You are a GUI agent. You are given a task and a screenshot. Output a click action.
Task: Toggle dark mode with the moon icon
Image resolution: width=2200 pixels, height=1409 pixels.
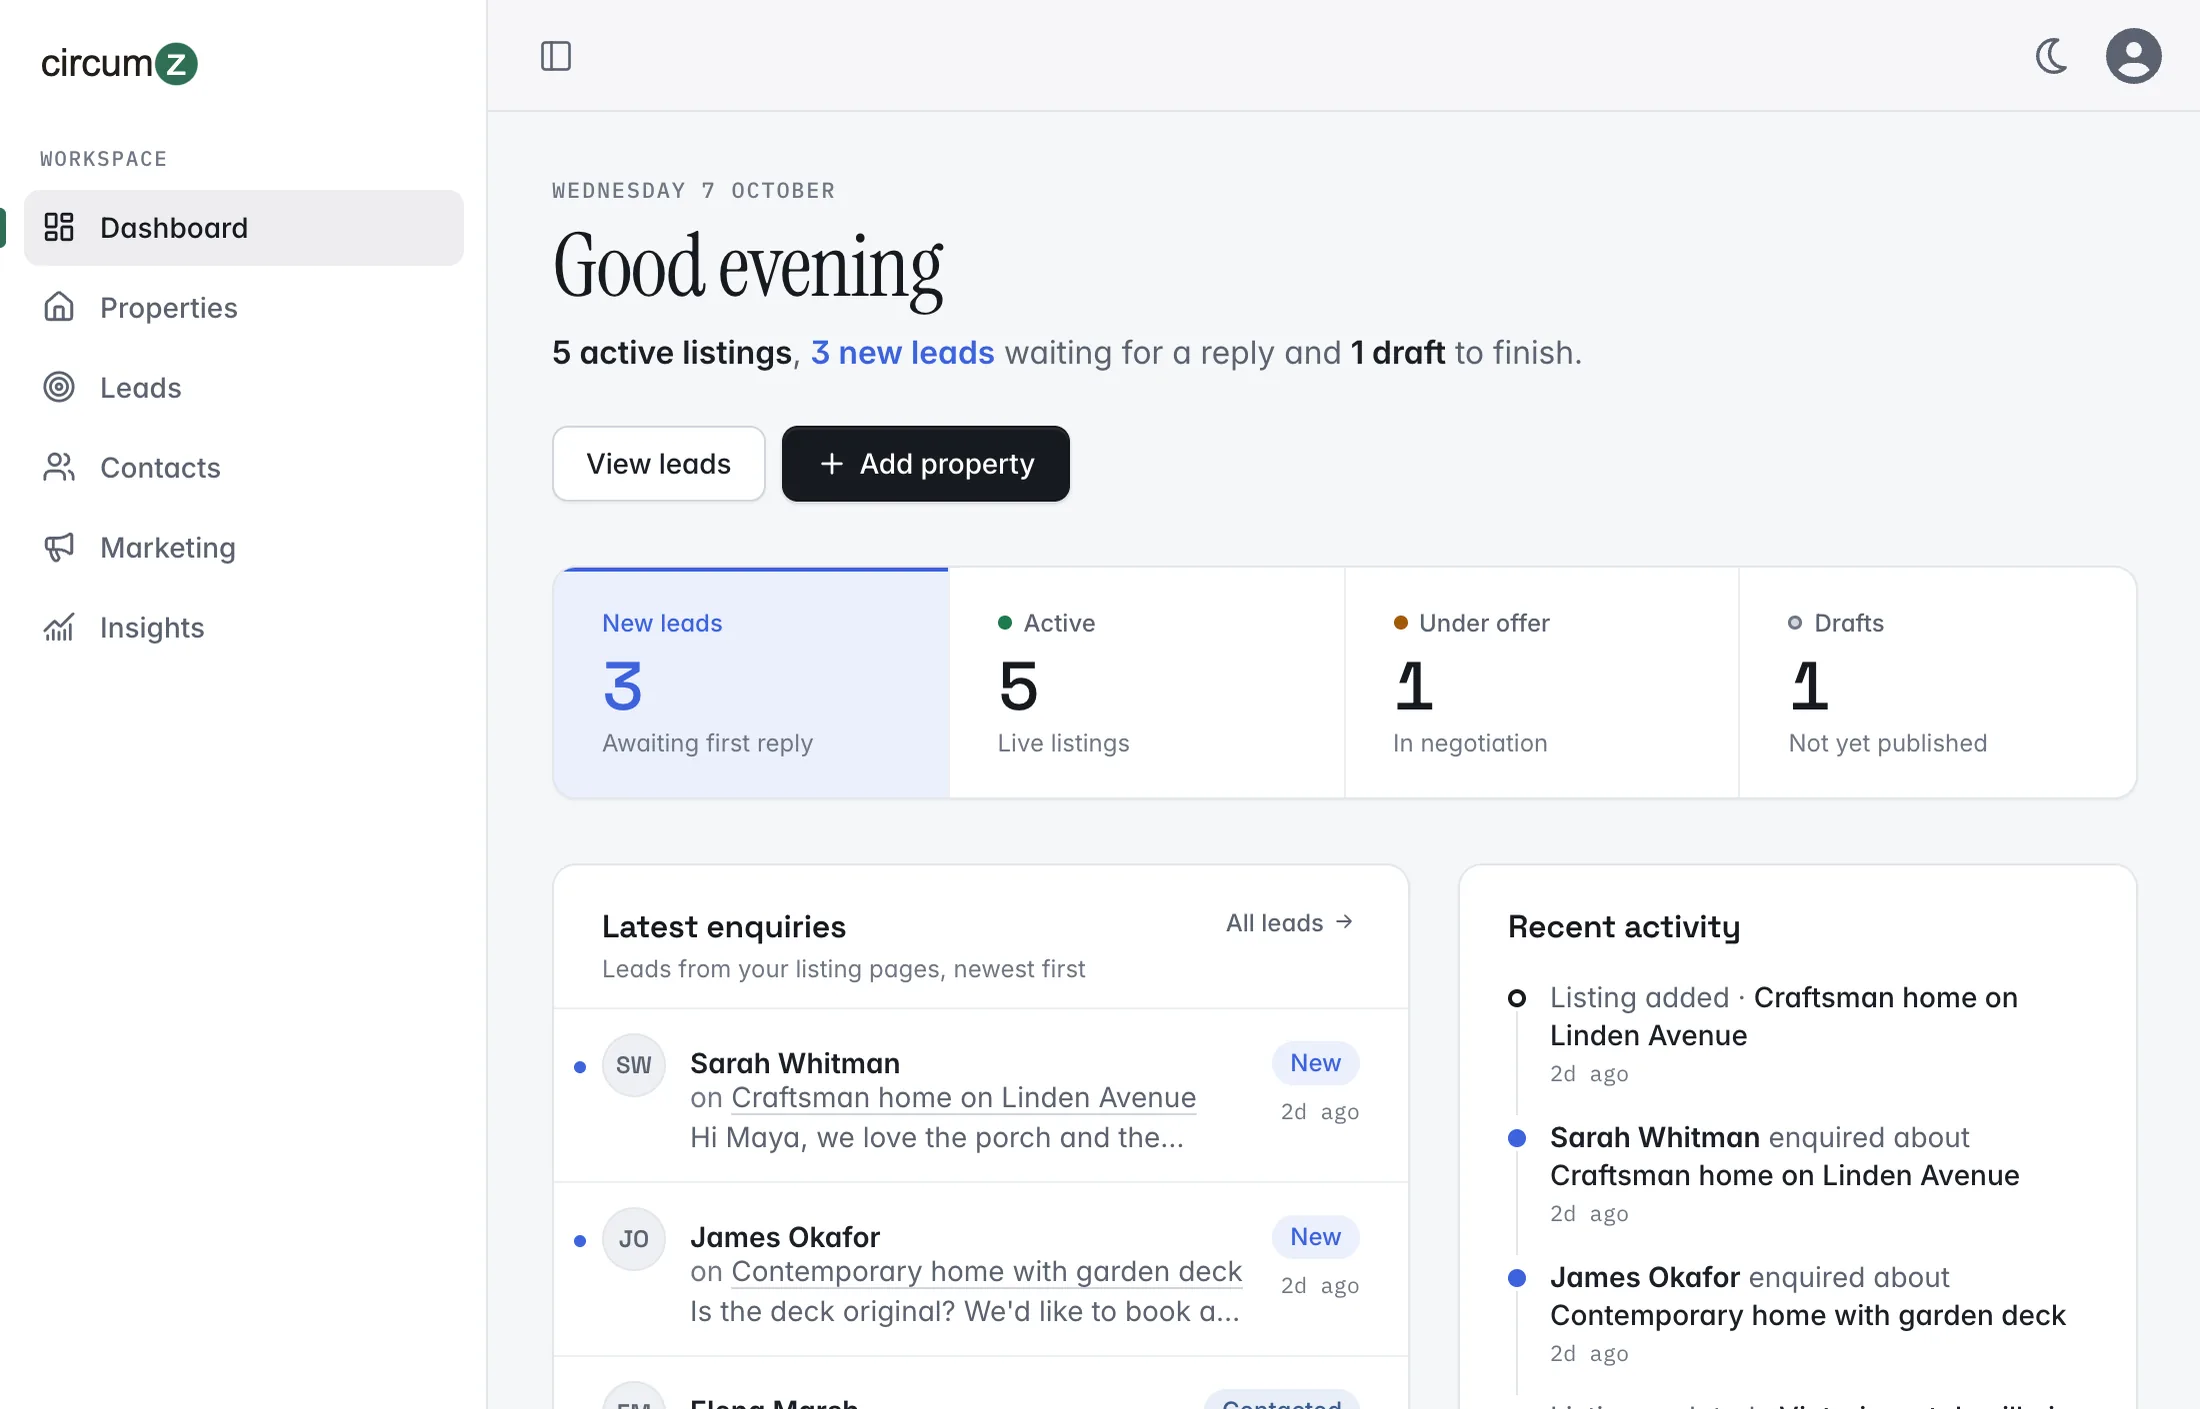(2052, 56)
